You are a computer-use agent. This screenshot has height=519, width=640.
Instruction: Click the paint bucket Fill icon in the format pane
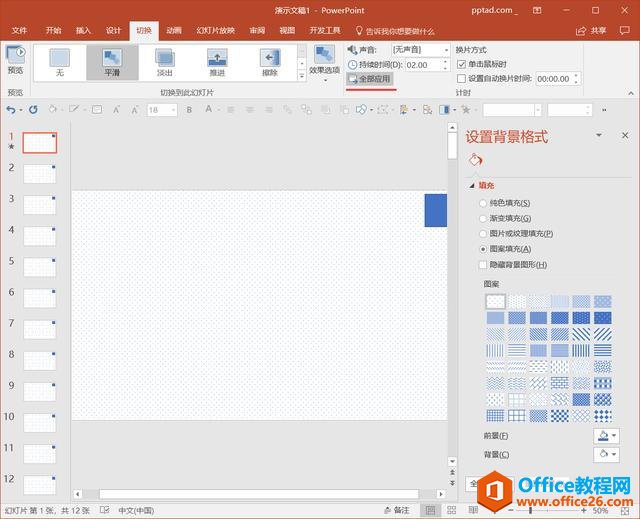click(x=476, y=160)
